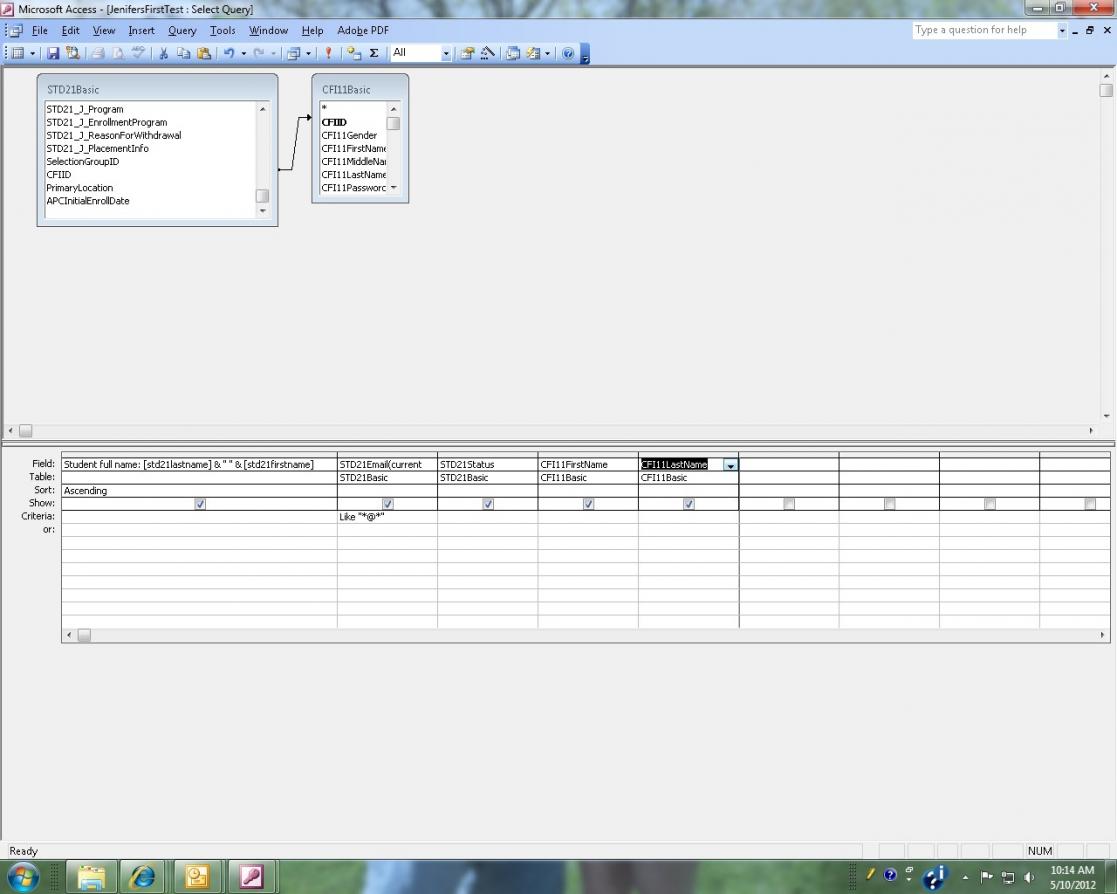The width and height of the screenshot is (1117, 894).
Task: Click the Microsoft Access taskbar button
Action: coord(251,877)
